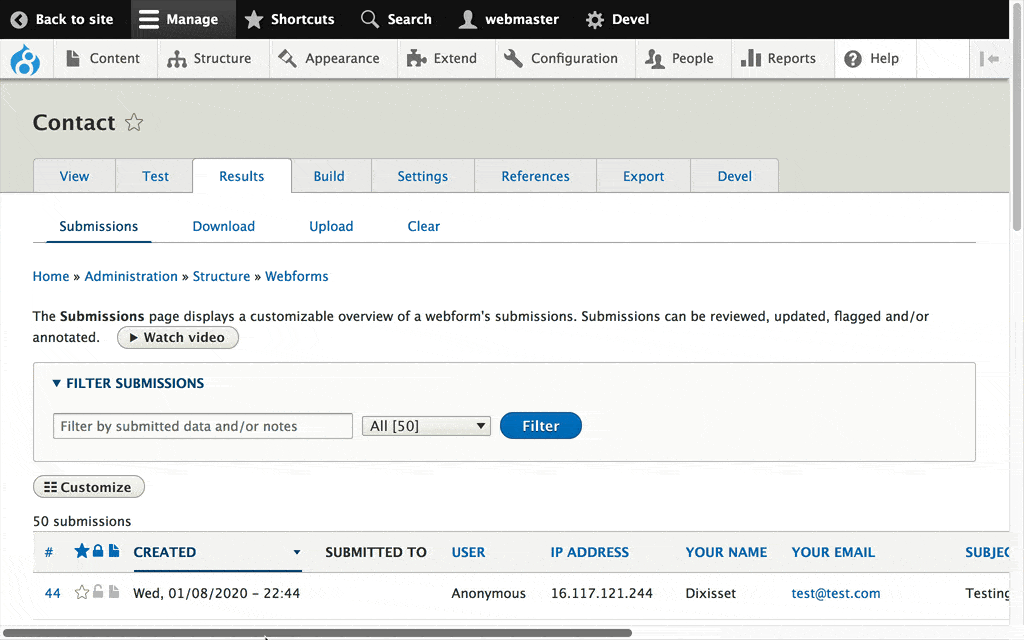Screen dimensions: 1024x640
Task: Open the Extend admin menu
Action: pos(441,59)
